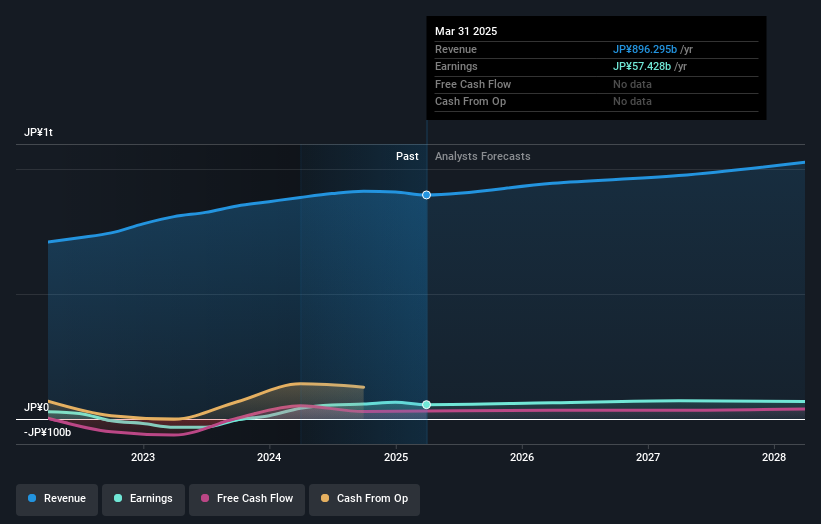The image size is (821, 524).
Task: Click the Revenue row label in tooltip
Action: pos(456,49)
